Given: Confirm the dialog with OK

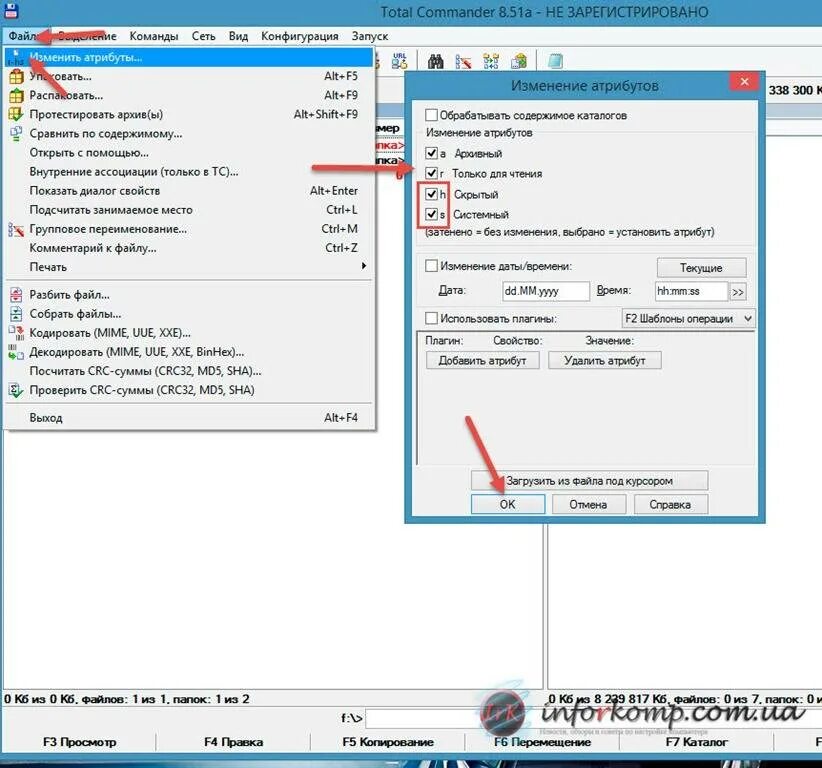Looking at the screenshot, I should tap(507, 504).
